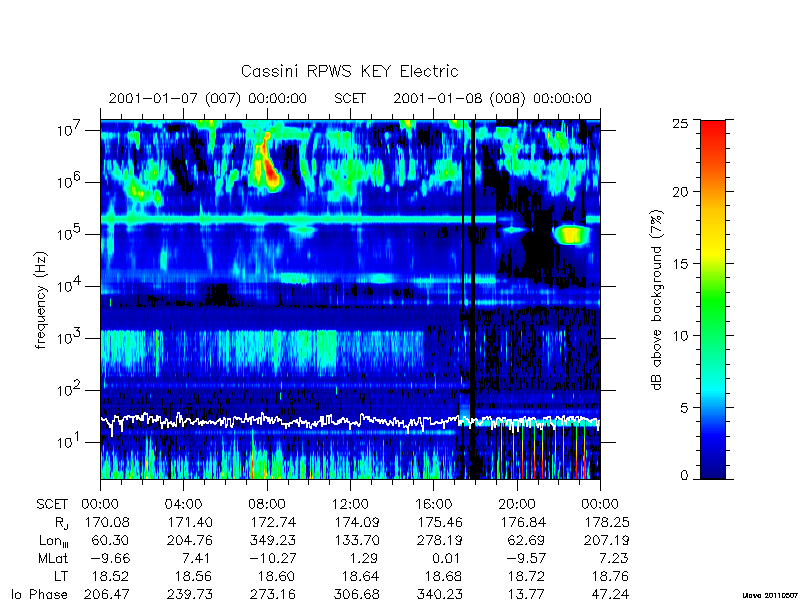Click the LT value 18.76

pyautogui.click(x=610, y=576)
